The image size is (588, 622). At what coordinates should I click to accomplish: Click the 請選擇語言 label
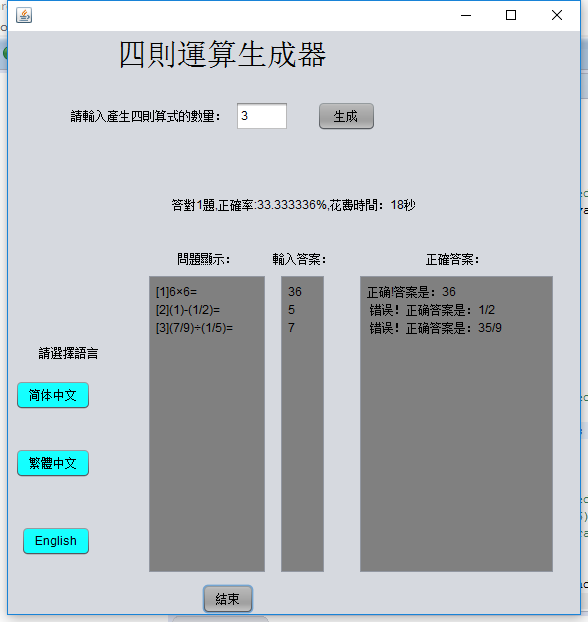tap(68, 353)
